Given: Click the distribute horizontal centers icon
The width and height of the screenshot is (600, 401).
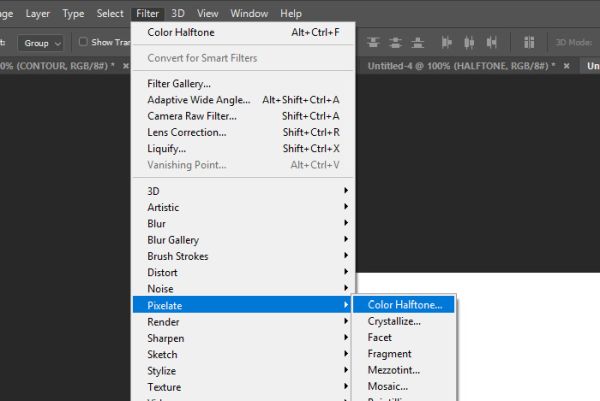Looking at the screenshot, I should click(x=469, y=42).
